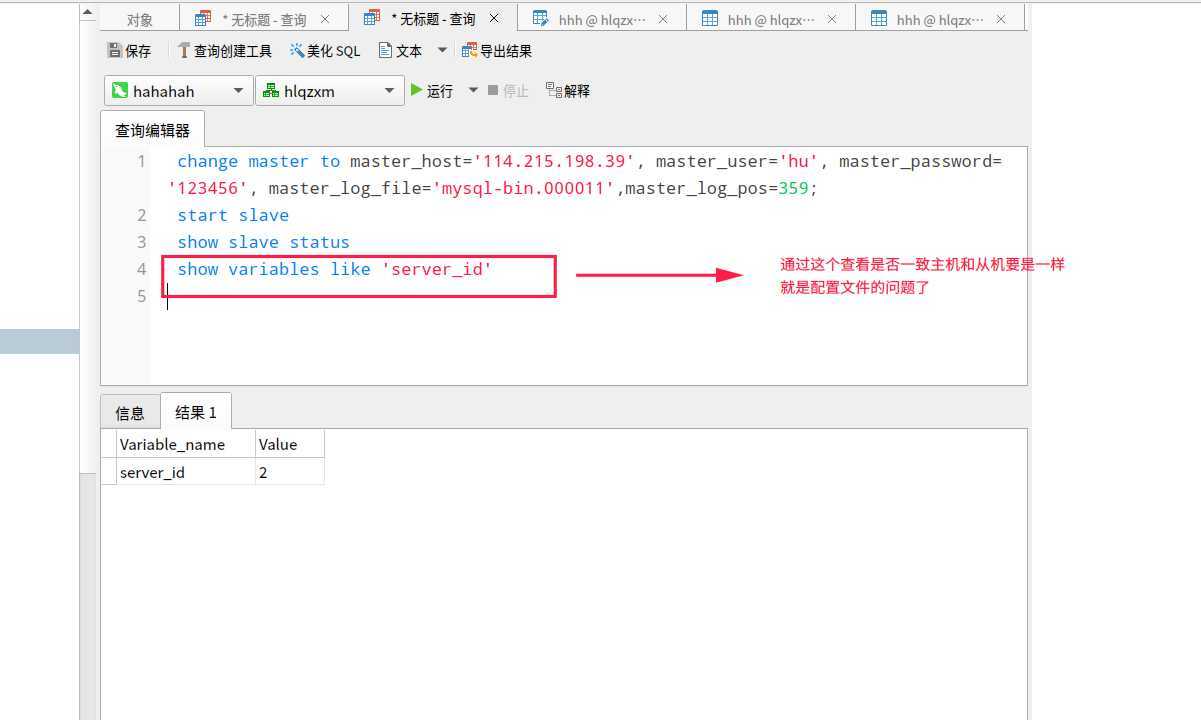Select the 查询编辑器 tab
The height and width of the screenshot is (720, 1201).
[152, 130]
